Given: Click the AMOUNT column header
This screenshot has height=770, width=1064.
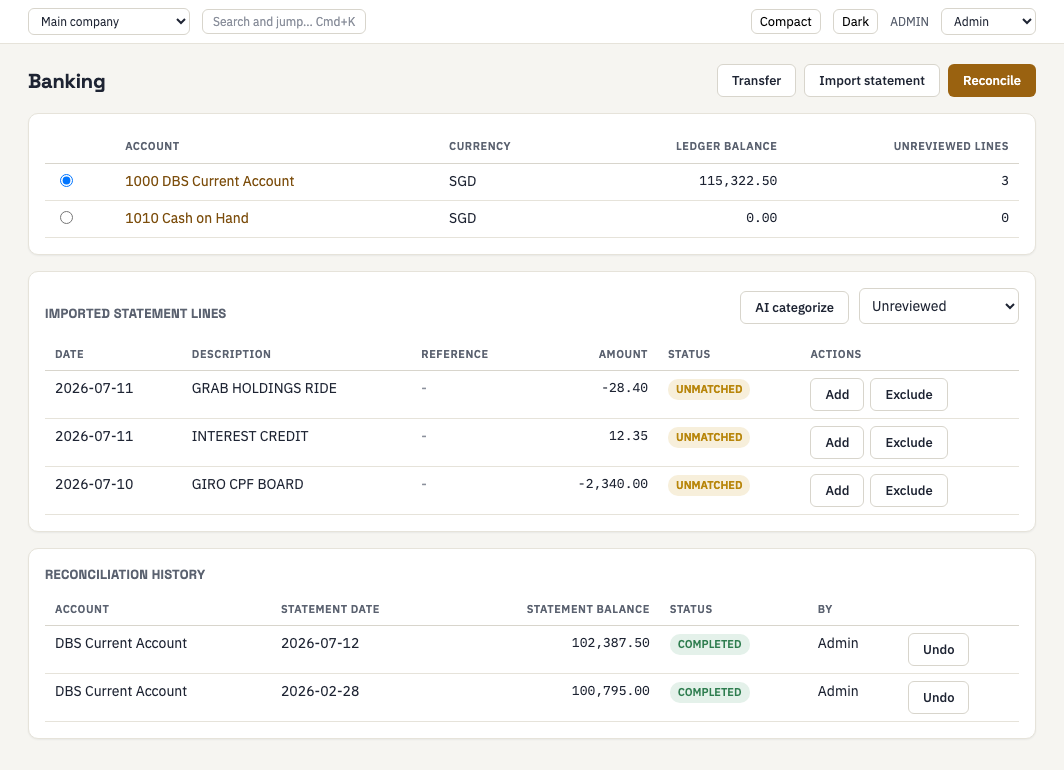Looking at the screenshot, I should tap(622, 354).
